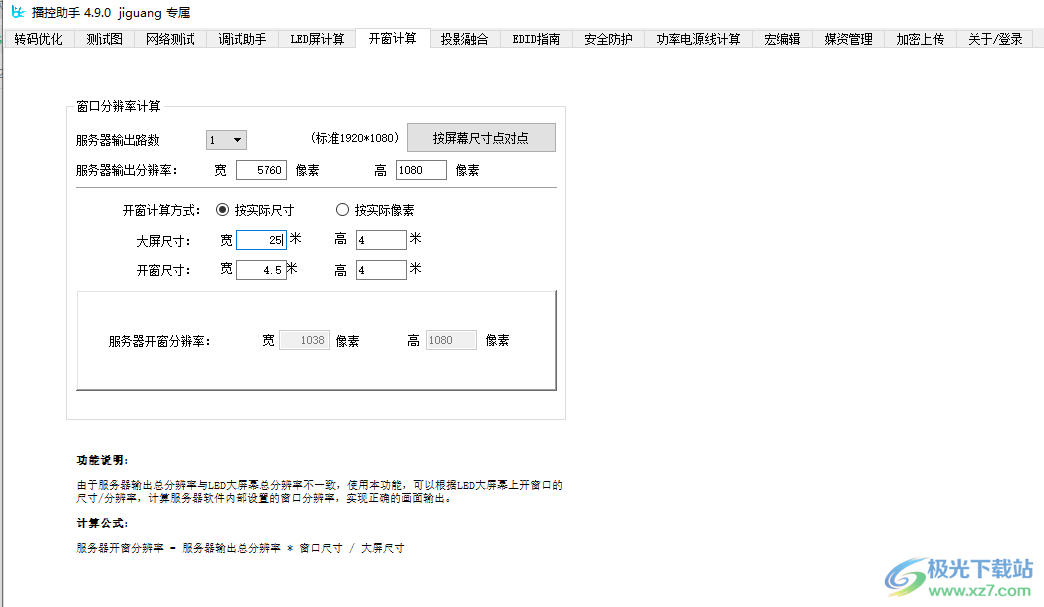Click the 关于/登录 tab
Image resolution: width=1044 pixels, height=607 pixels.
click(994, 39)
